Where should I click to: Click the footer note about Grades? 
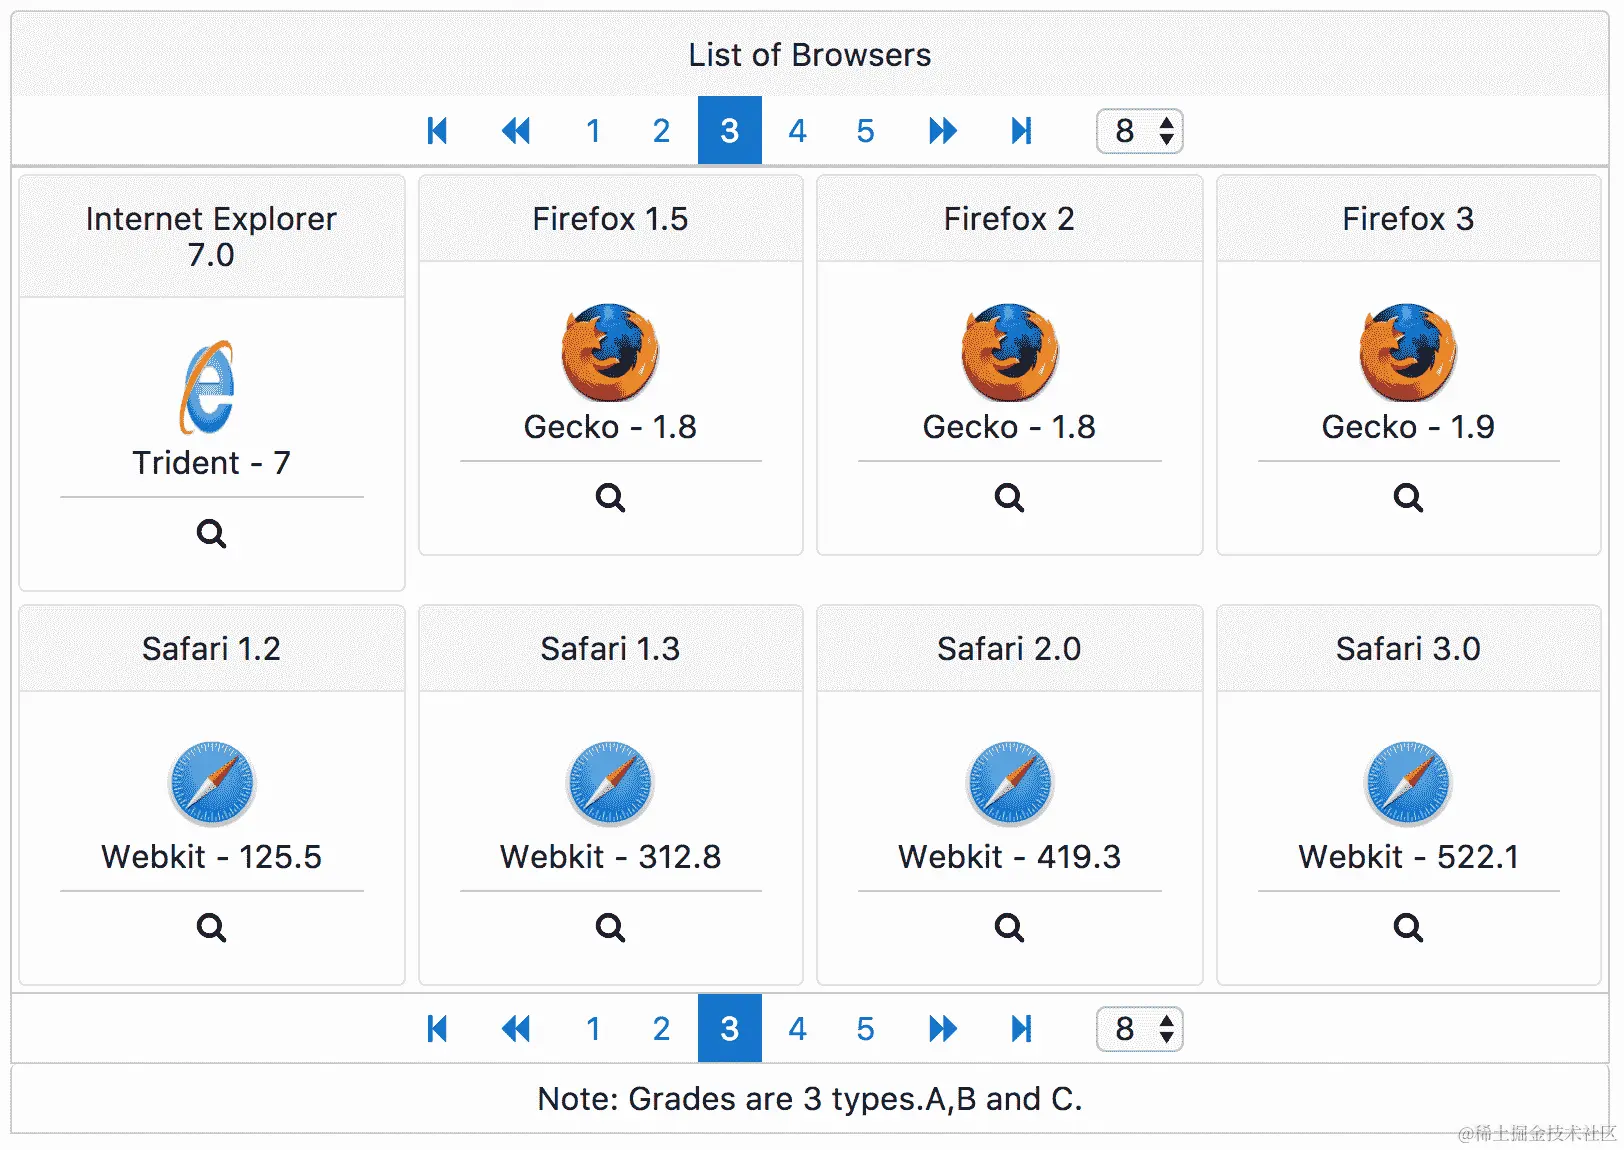810,1099
